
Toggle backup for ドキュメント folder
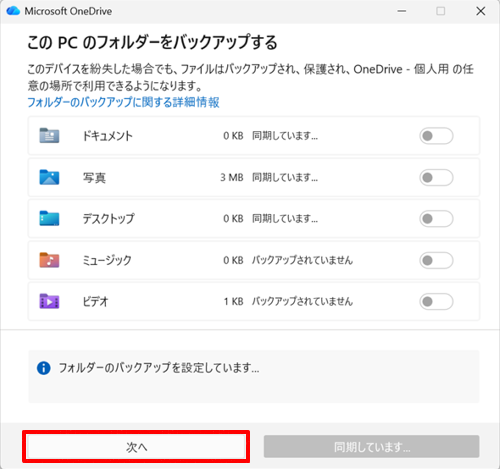pyautogui.click(x=436, y=136)
